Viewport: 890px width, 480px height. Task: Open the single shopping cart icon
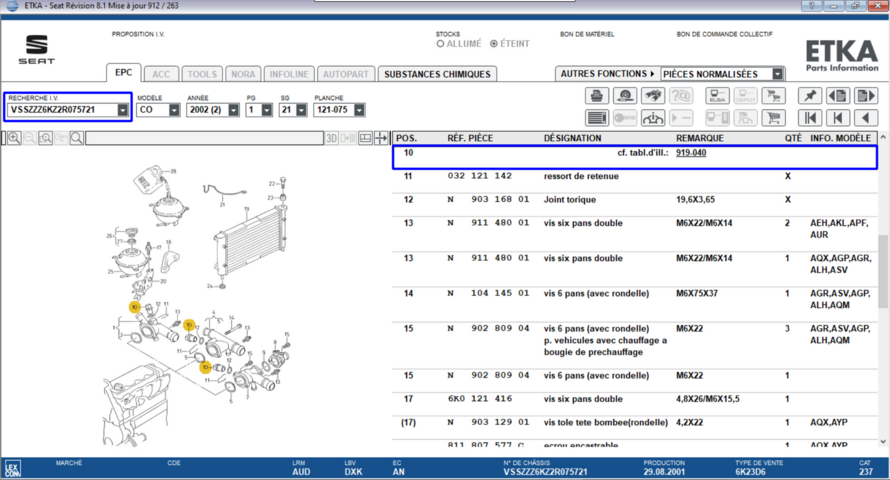[773, 117]
